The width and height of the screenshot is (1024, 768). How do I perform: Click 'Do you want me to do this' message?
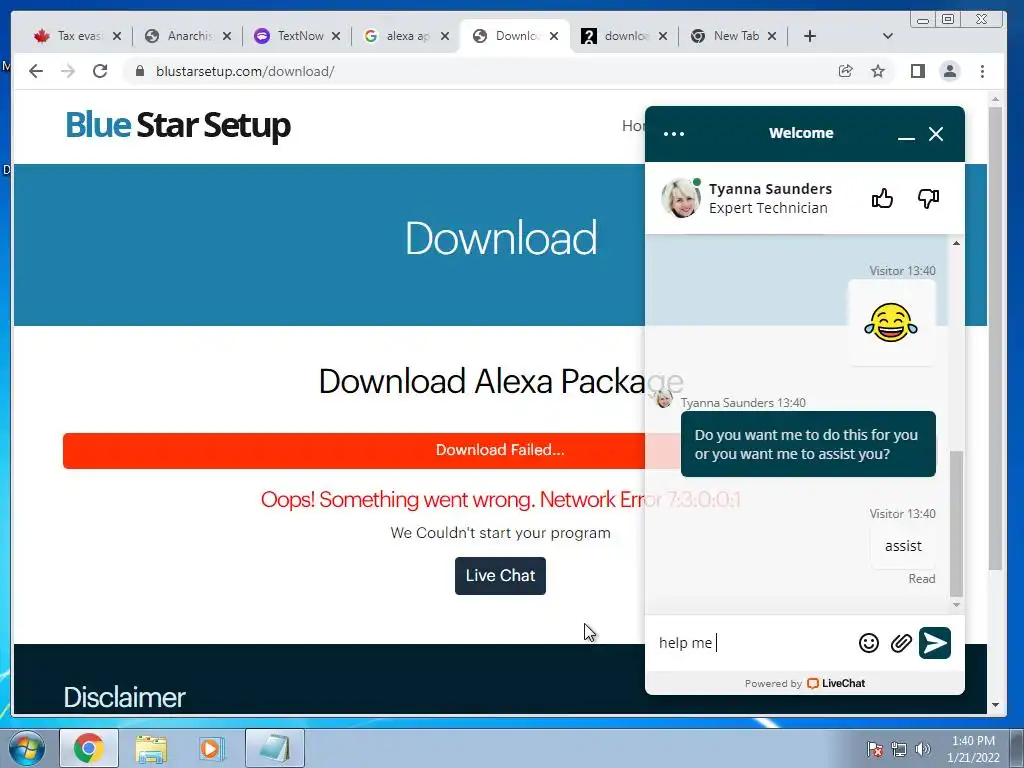pyautogui.click(x=808, y=444)
